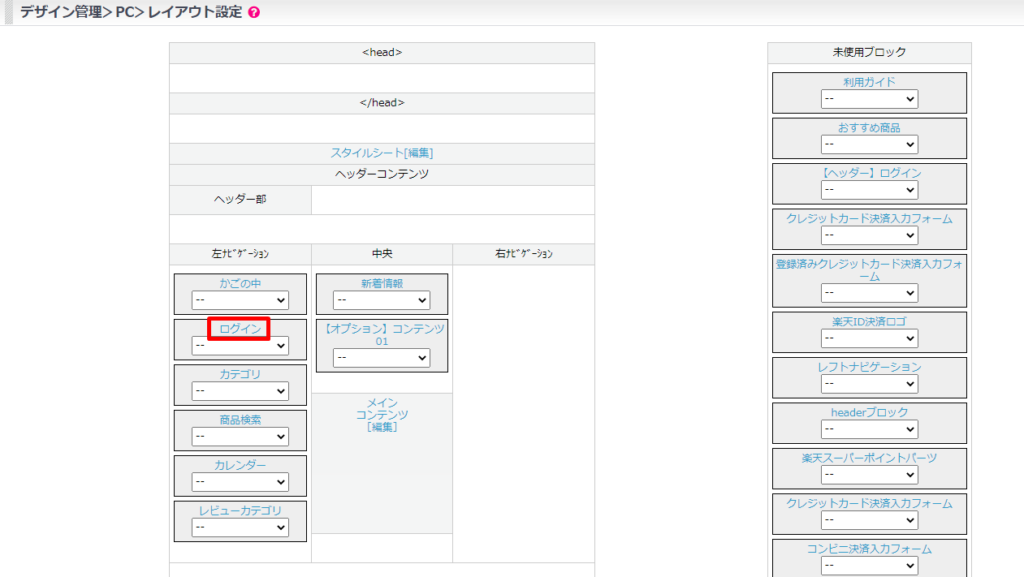Image resolution: width=1024 pixels, height=577 pixels.
Task: Open dropdown under カレンダー block
Action: (240, 482)
